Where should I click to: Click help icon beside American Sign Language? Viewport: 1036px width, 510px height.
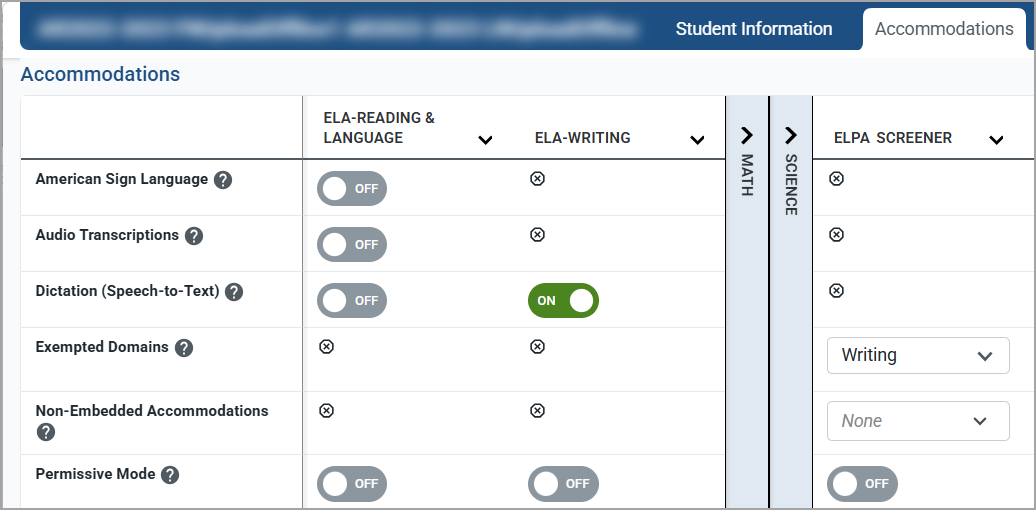click(x=223, y=180)
